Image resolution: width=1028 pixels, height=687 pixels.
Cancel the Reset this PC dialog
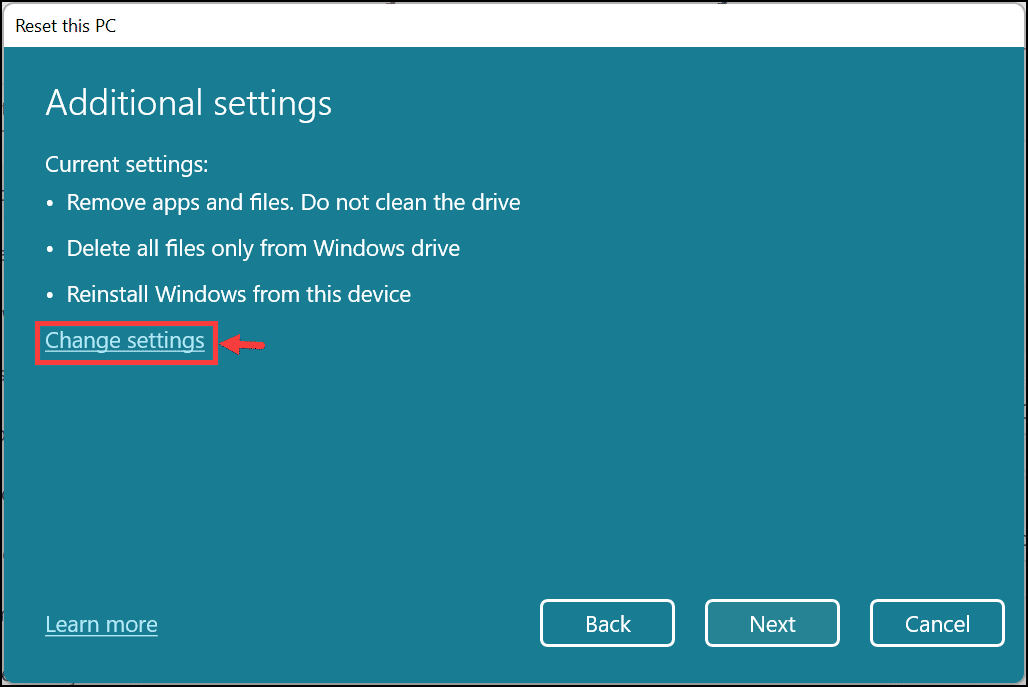point(937,623)
